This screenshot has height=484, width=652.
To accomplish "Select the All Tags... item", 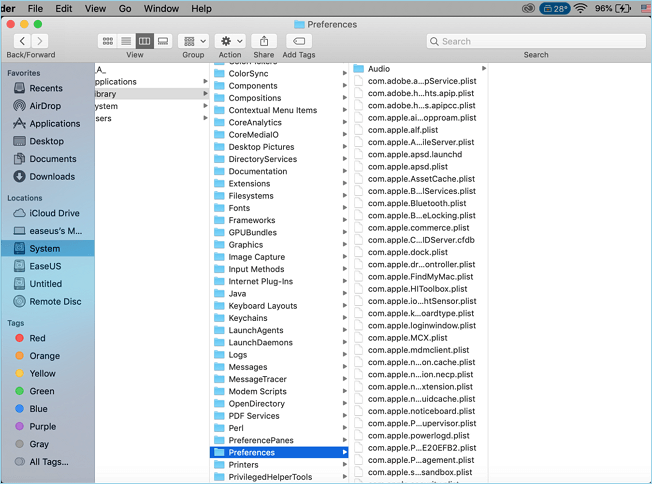I will tap(49, 462).
